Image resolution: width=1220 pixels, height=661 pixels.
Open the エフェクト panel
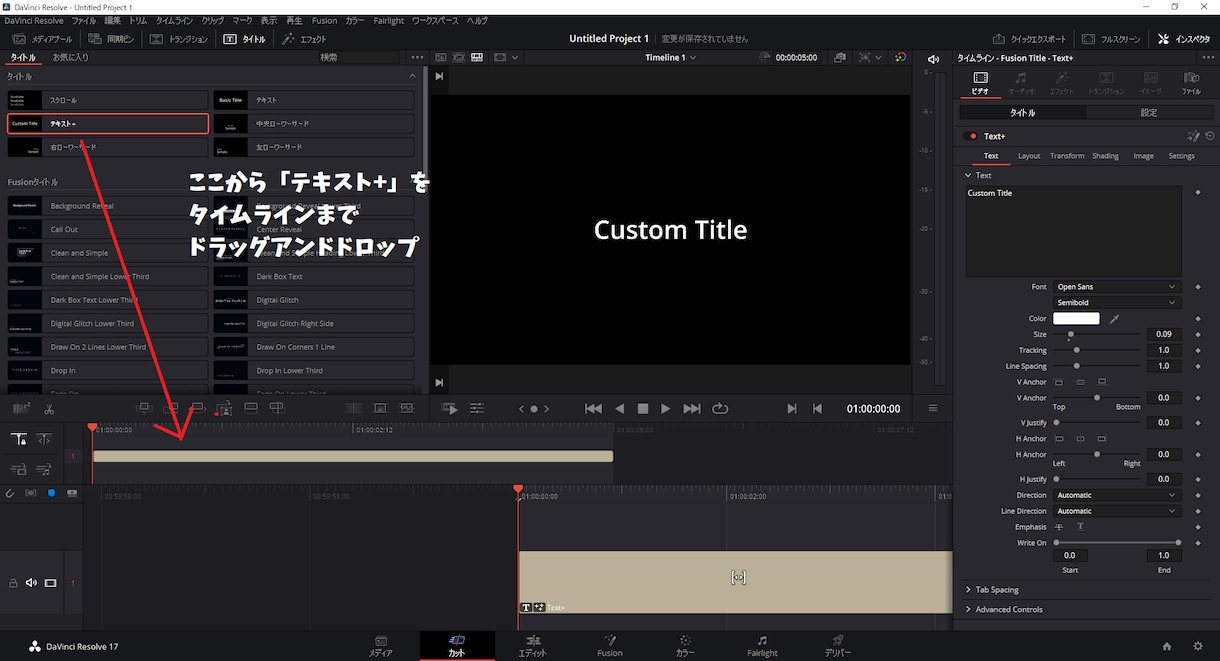coord(304,39)
